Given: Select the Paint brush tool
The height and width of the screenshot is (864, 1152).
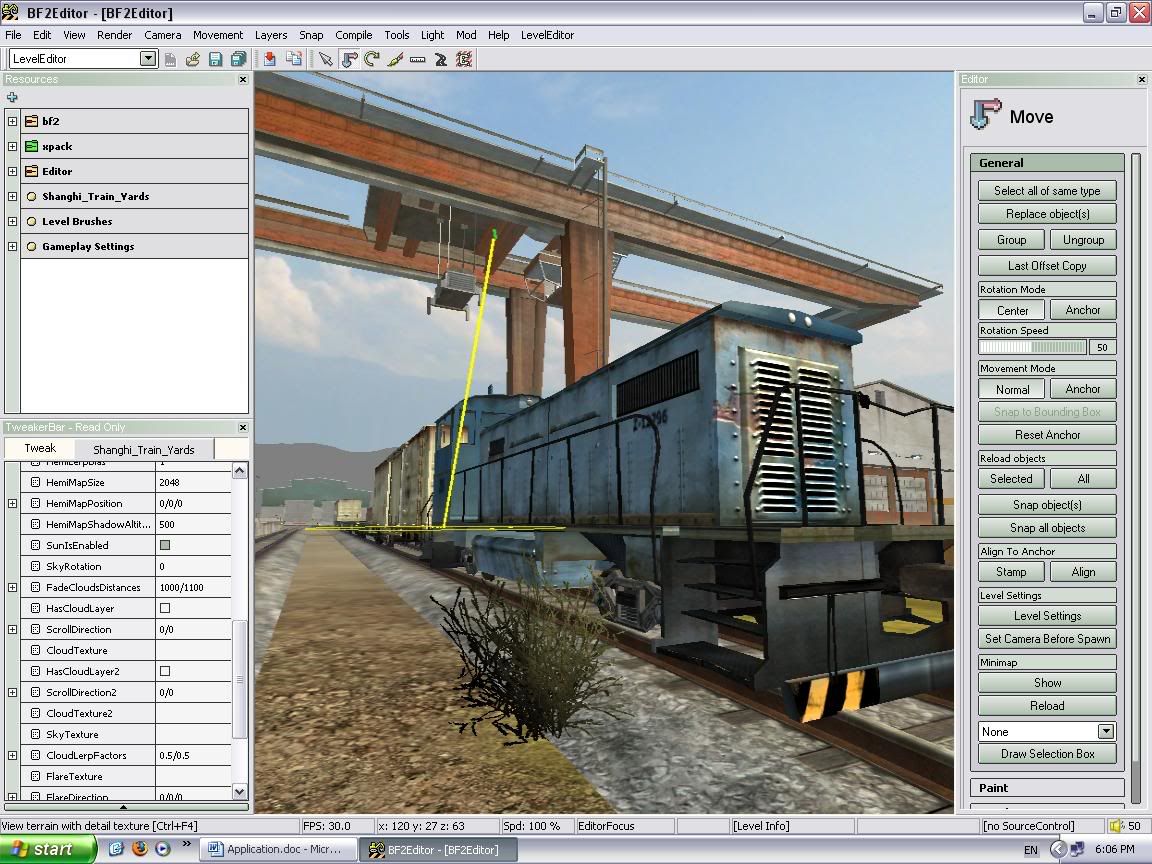Looking at the screenshot, I should tap(395, 60).
